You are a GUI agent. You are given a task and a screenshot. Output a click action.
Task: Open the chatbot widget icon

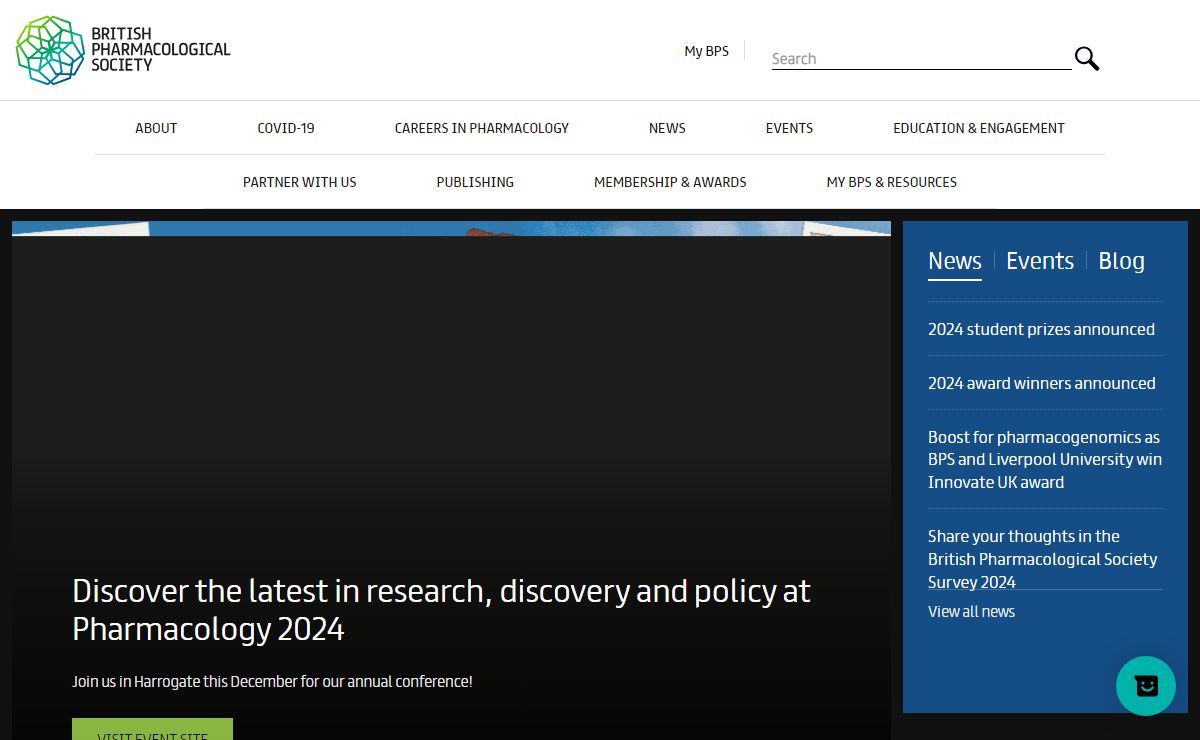pos(1145,686)
